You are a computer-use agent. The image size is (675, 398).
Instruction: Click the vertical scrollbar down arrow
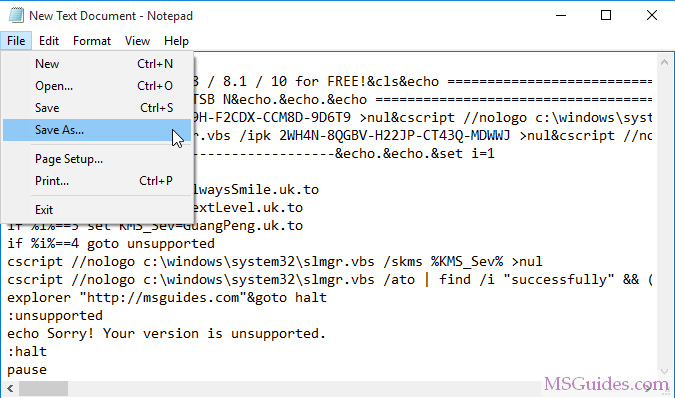(664, 370)
